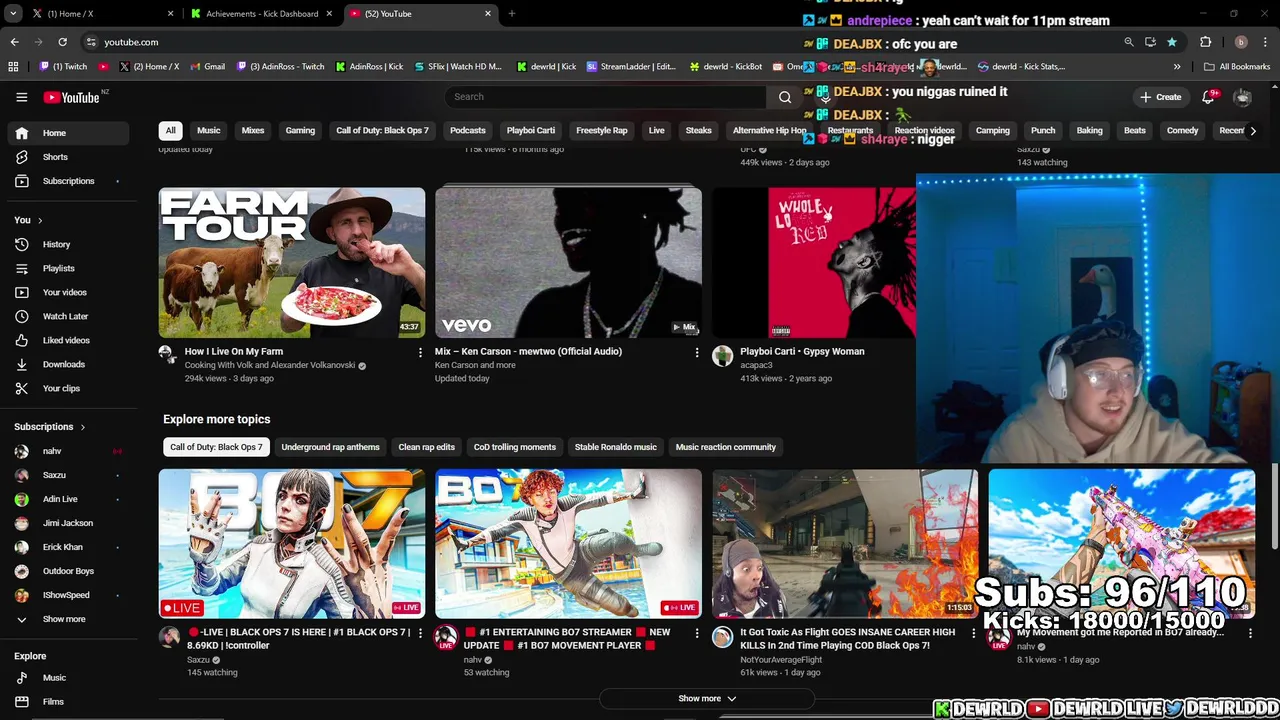Select the Gaming filter chip

(x=300, y=131)
